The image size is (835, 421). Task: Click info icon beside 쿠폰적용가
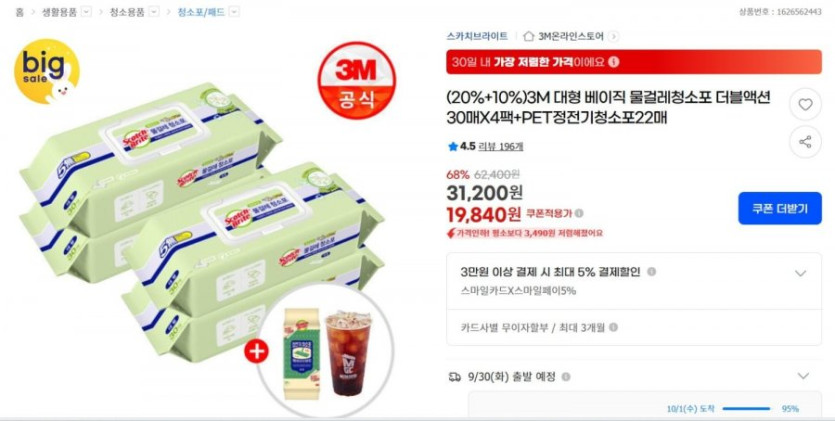[579, 213]
